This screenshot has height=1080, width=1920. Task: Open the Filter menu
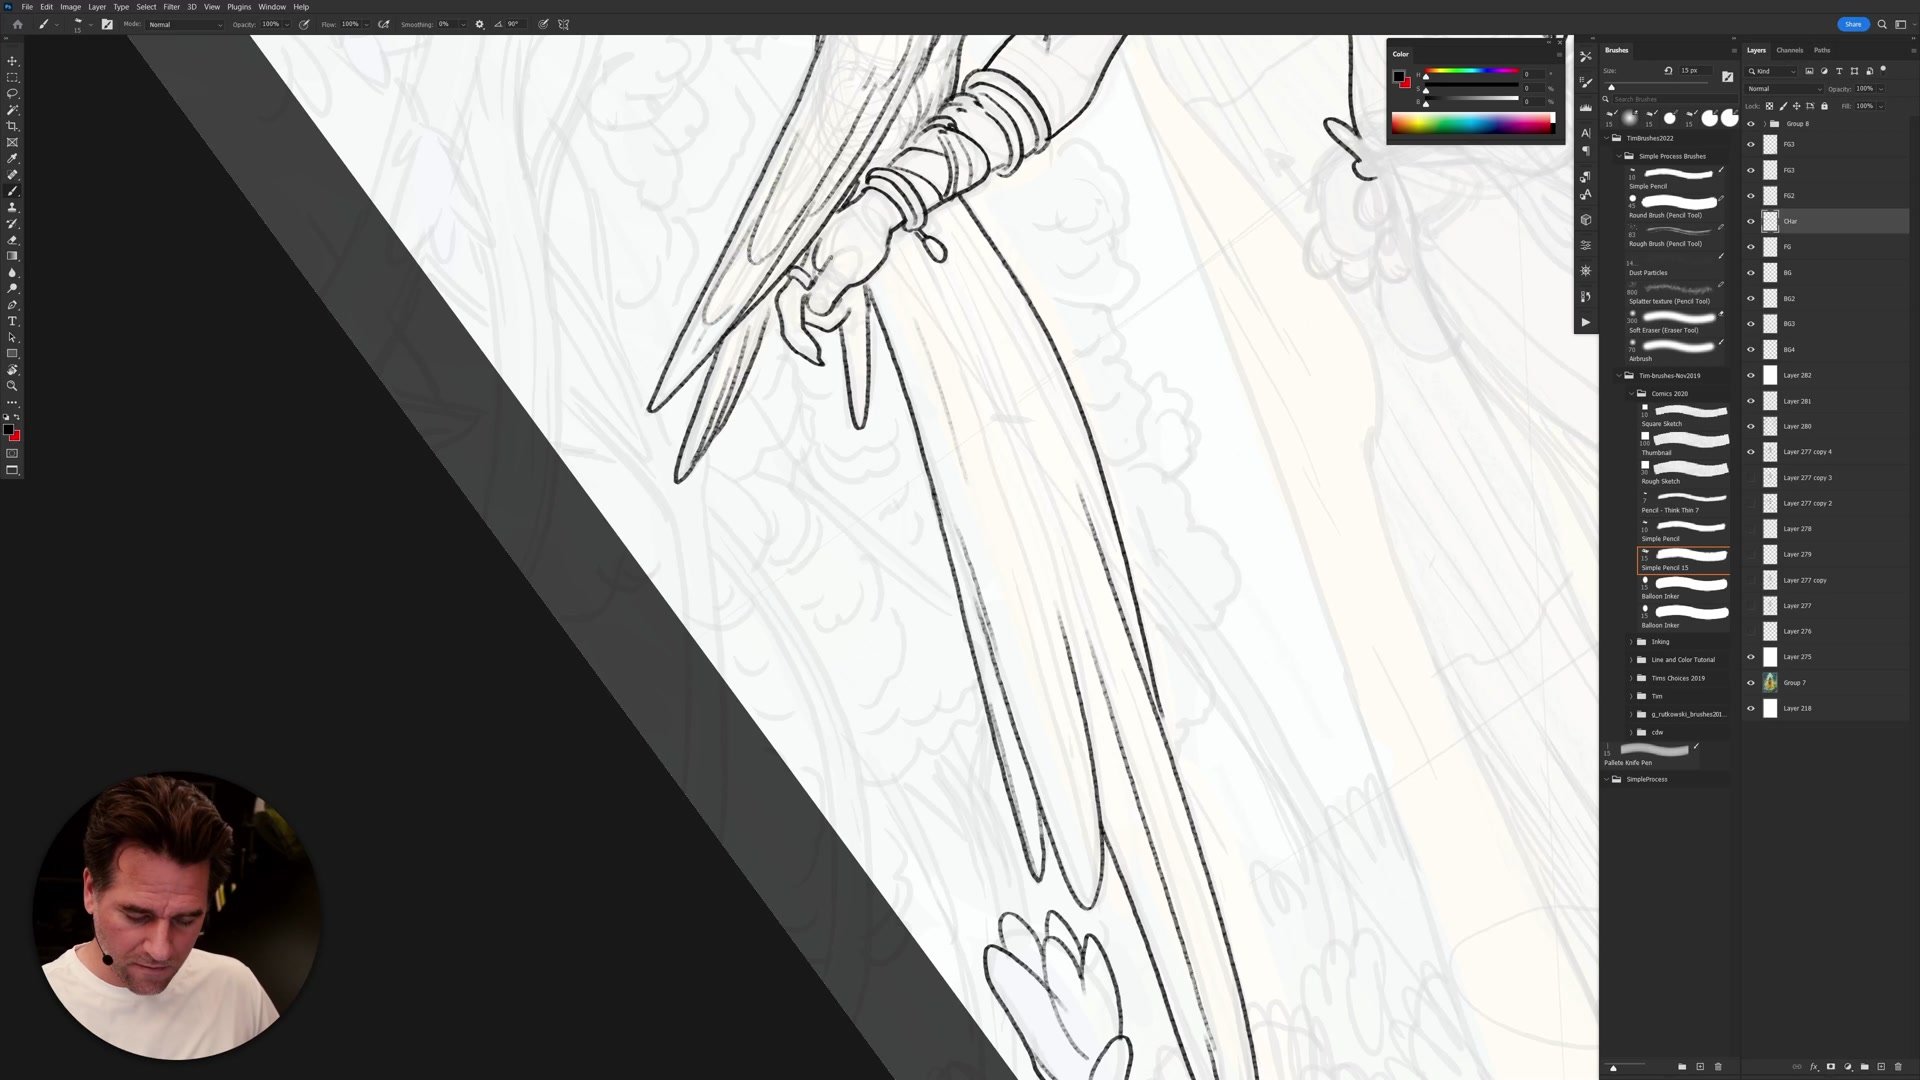click(171, 7)
